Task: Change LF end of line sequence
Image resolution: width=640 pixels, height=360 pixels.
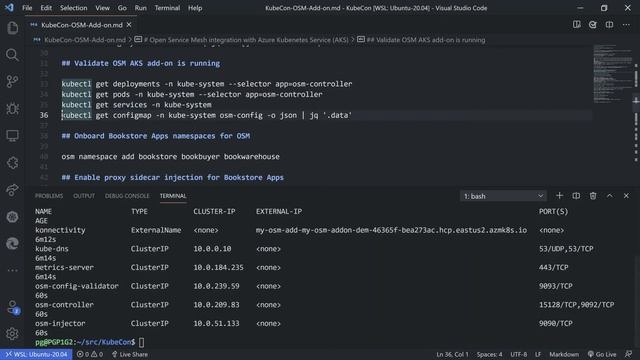Action: pos(538,354)
